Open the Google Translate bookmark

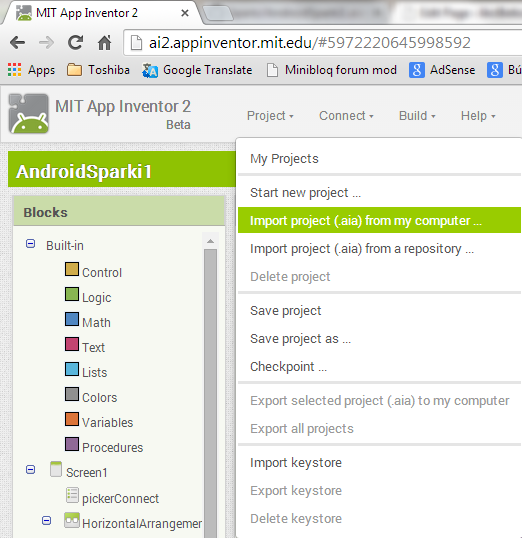[x=197, y=70]
